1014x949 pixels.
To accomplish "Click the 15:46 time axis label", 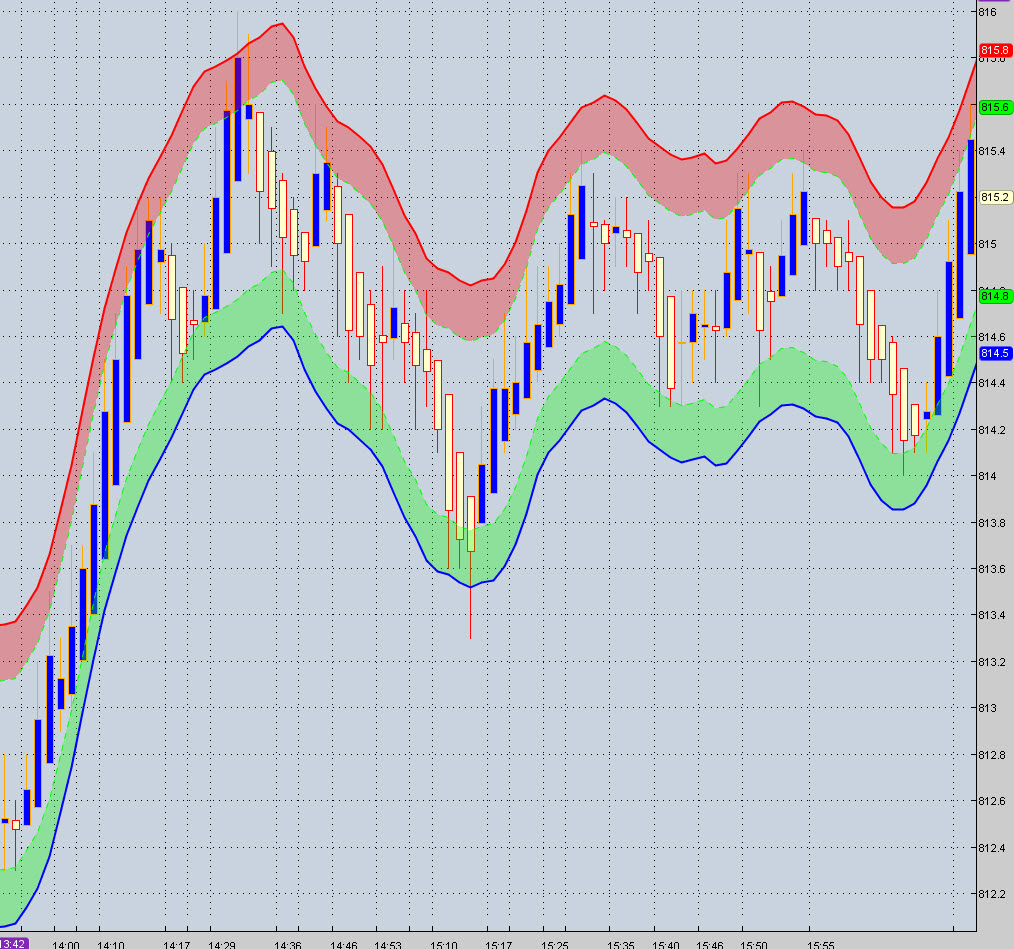I will point(709,945).
